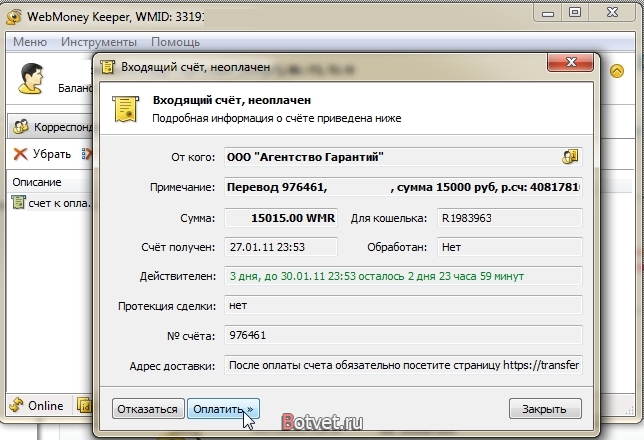Click the Протекция сделки value нет
This screenshot has width=644, height=440.
[x=403, y=305]
